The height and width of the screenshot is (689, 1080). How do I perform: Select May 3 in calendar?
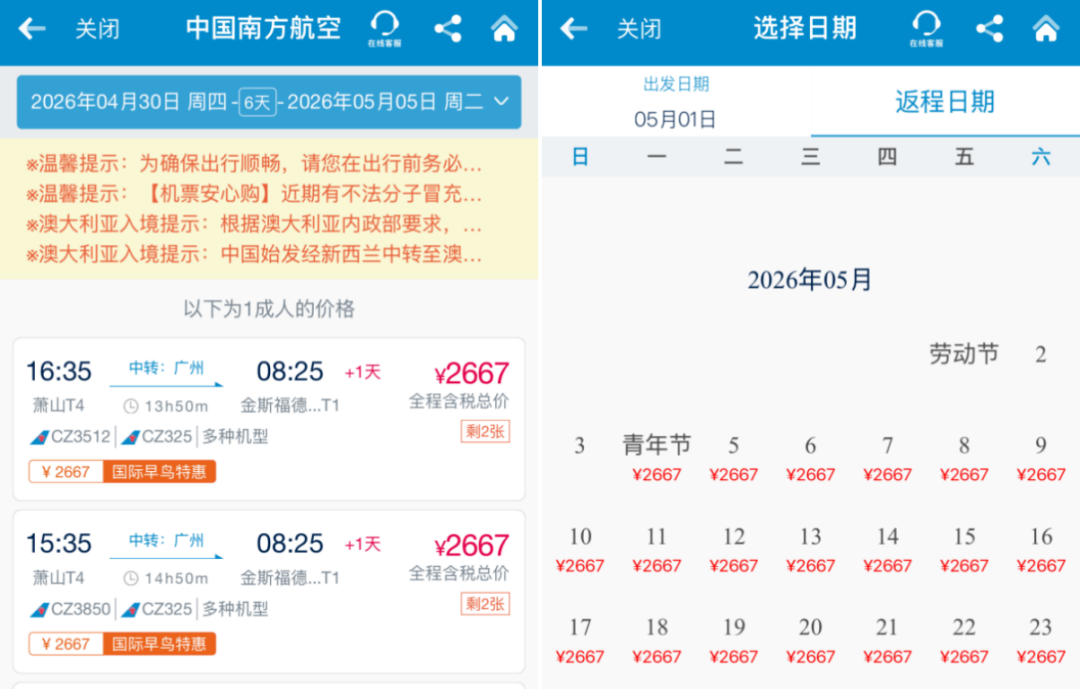[x=580, y=446]
